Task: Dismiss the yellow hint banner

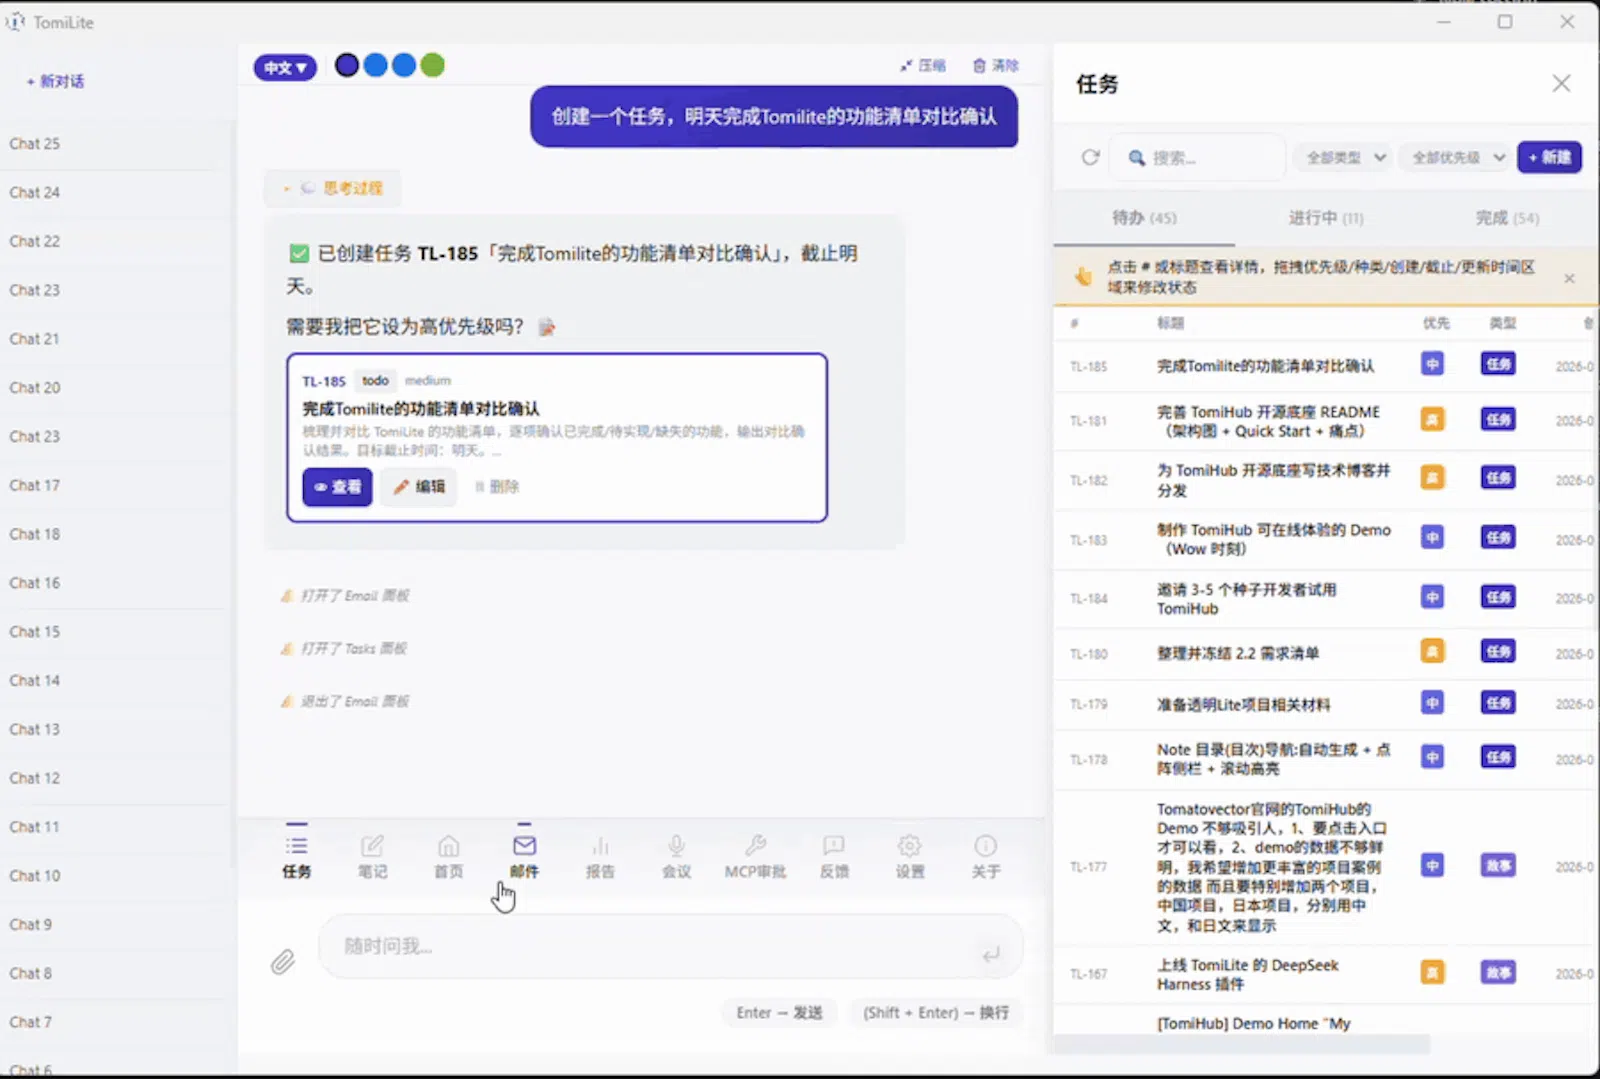Action: [x=1569, y=278]
